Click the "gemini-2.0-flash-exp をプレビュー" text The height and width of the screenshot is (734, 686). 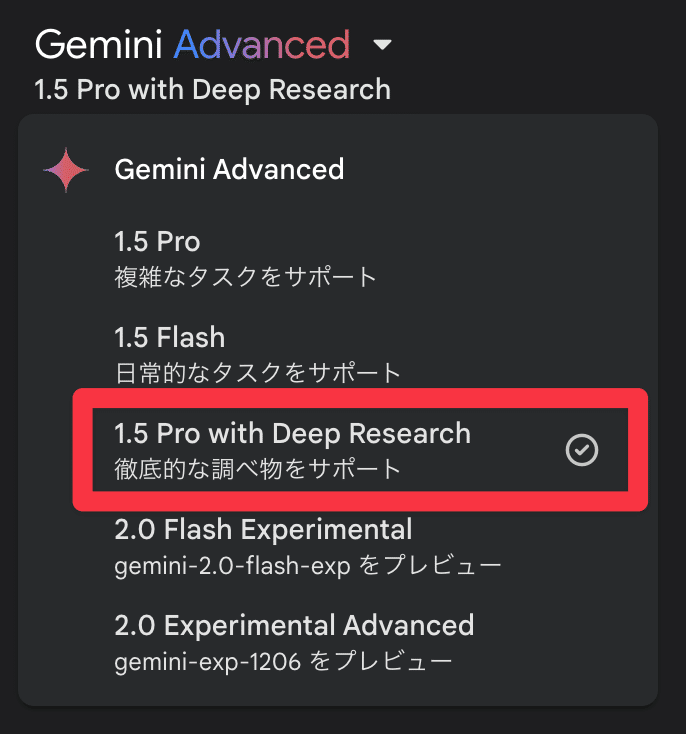307,566
